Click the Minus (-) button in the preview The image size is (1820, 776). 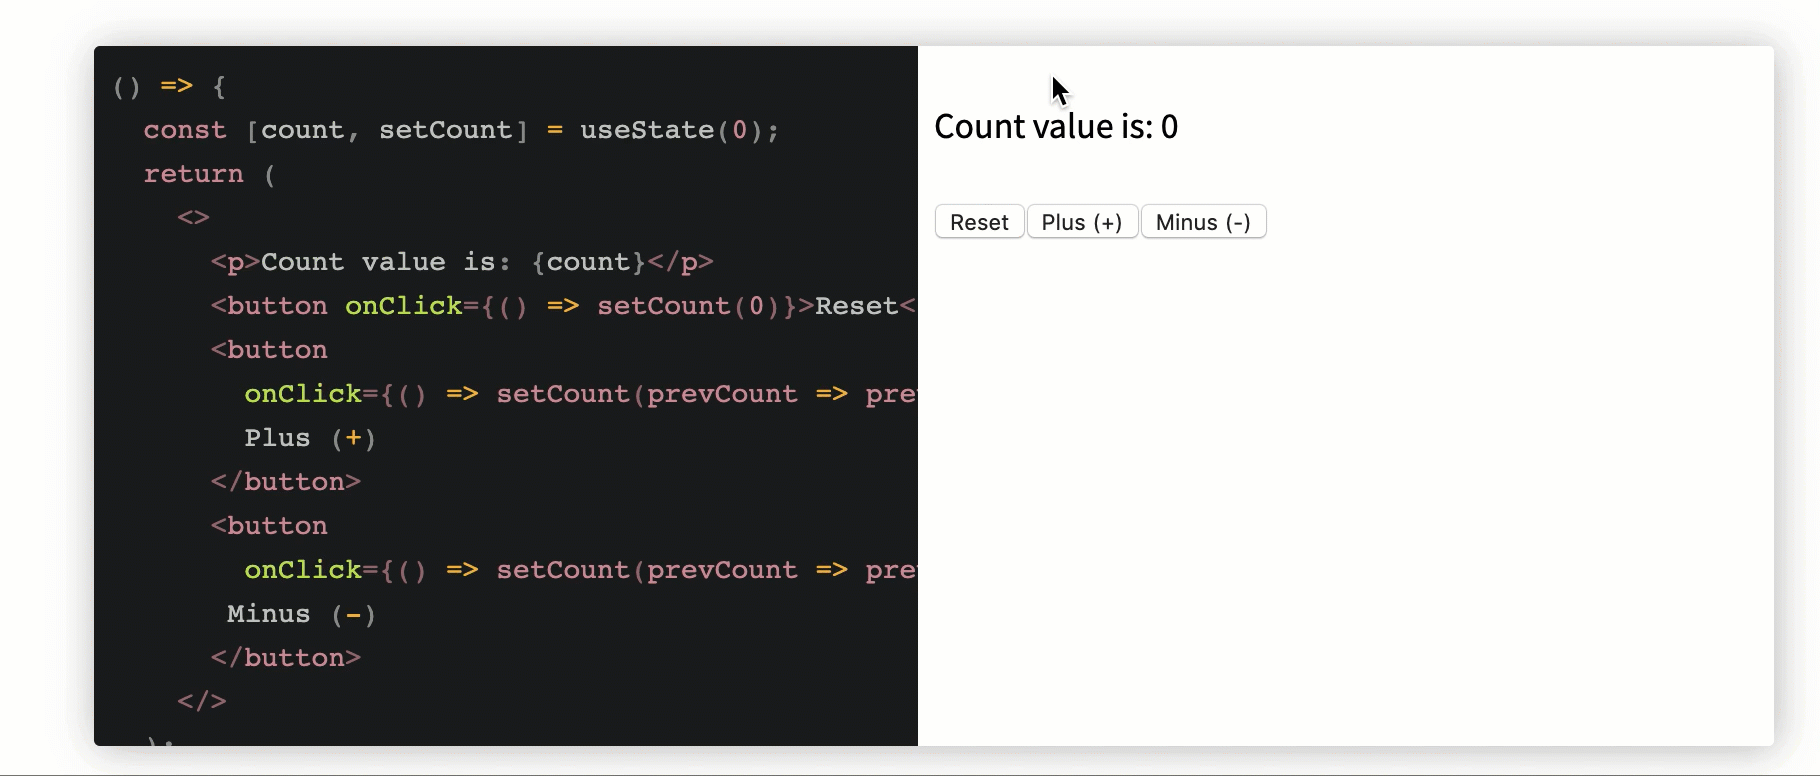click(1203, 222)
